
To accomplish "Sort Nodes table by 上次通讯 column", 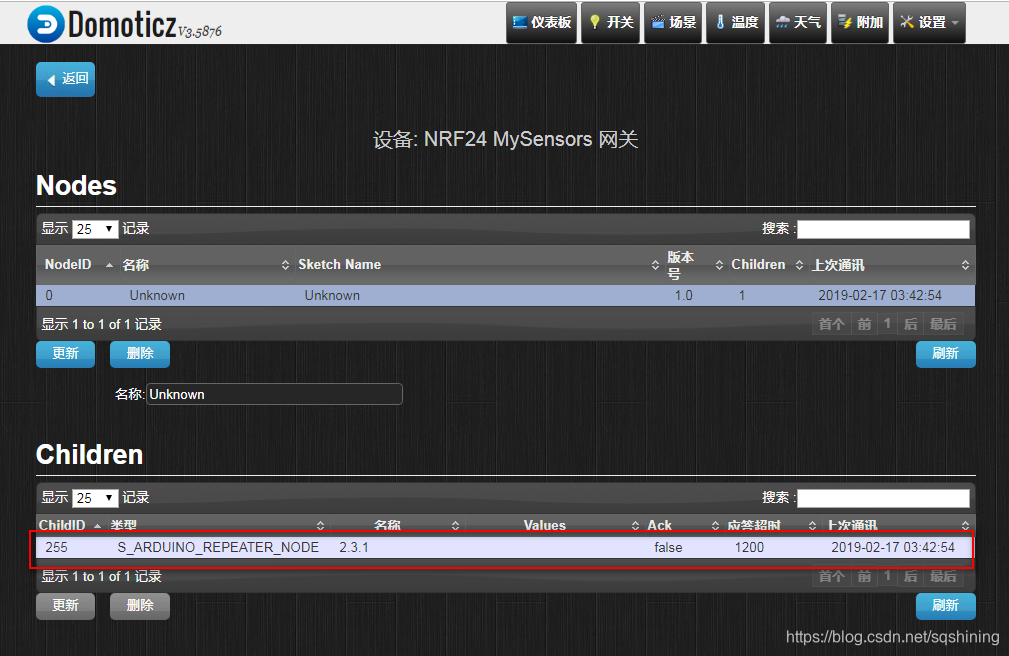I will [891, 265].
